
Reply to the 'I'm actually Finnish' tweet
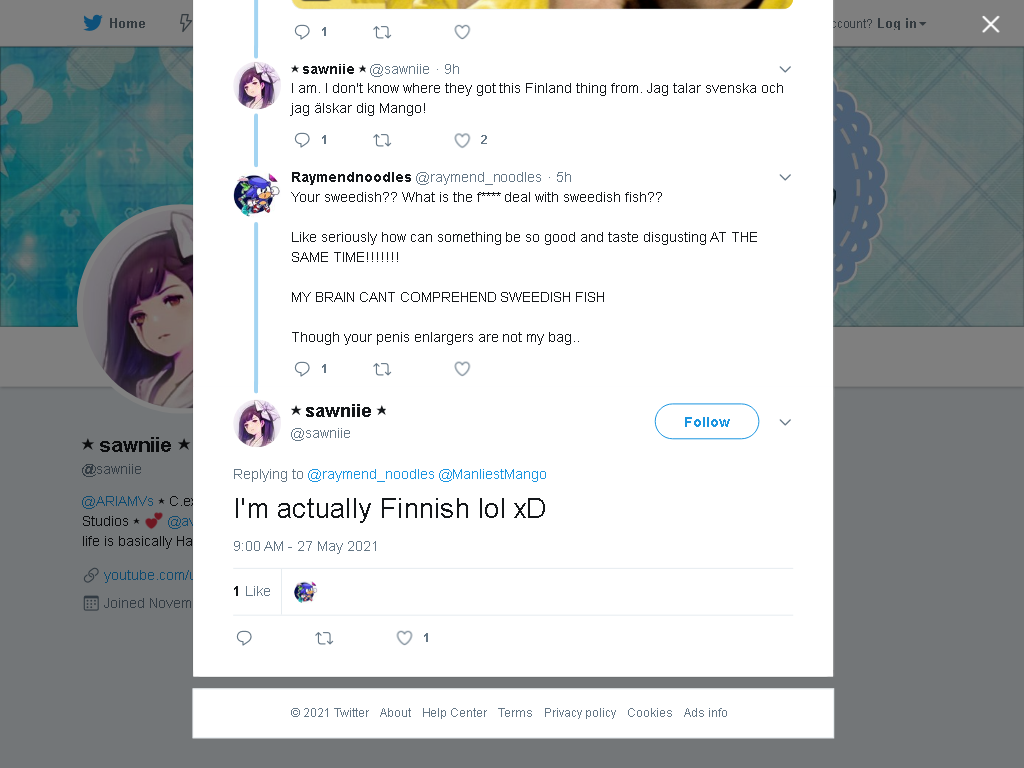pyautogui.click(x=244, y=638)
